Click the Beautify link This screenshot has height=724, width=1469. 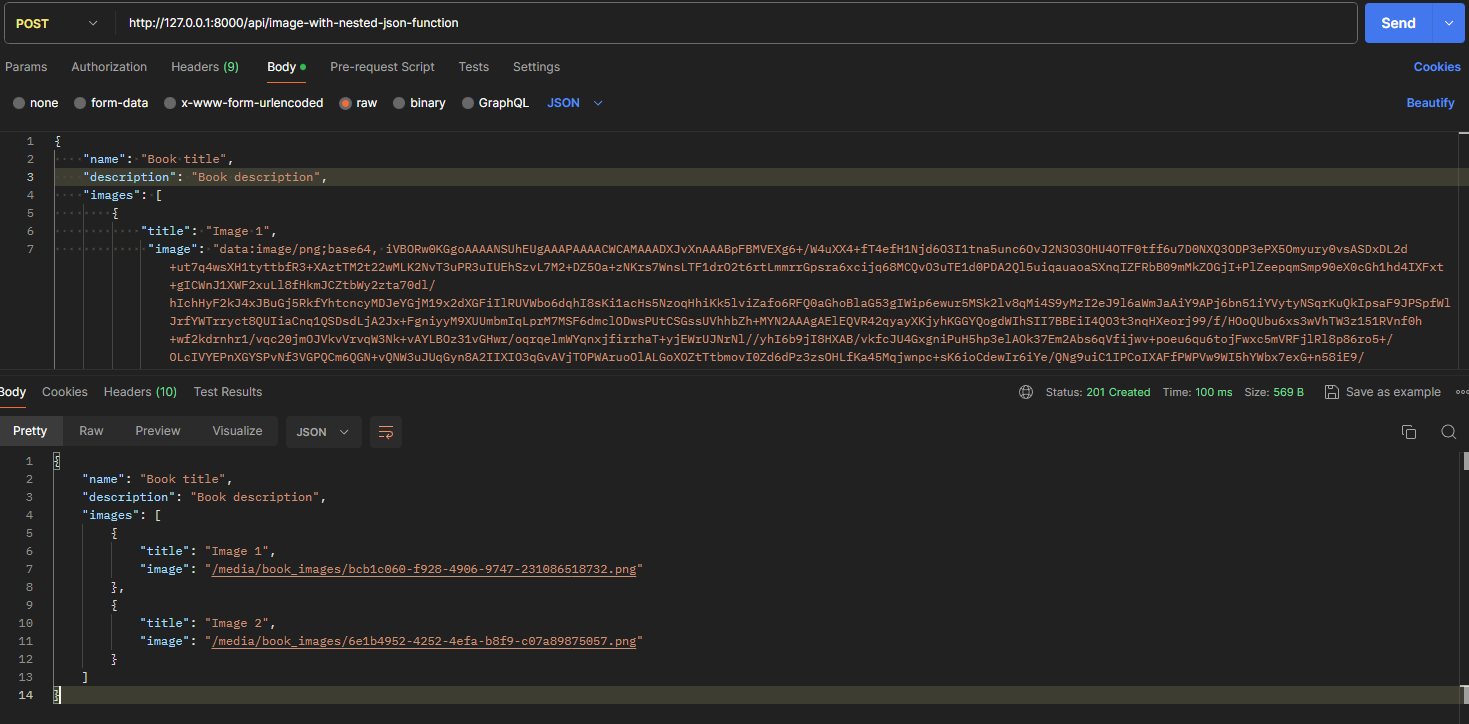click(x=1430, y=103)
